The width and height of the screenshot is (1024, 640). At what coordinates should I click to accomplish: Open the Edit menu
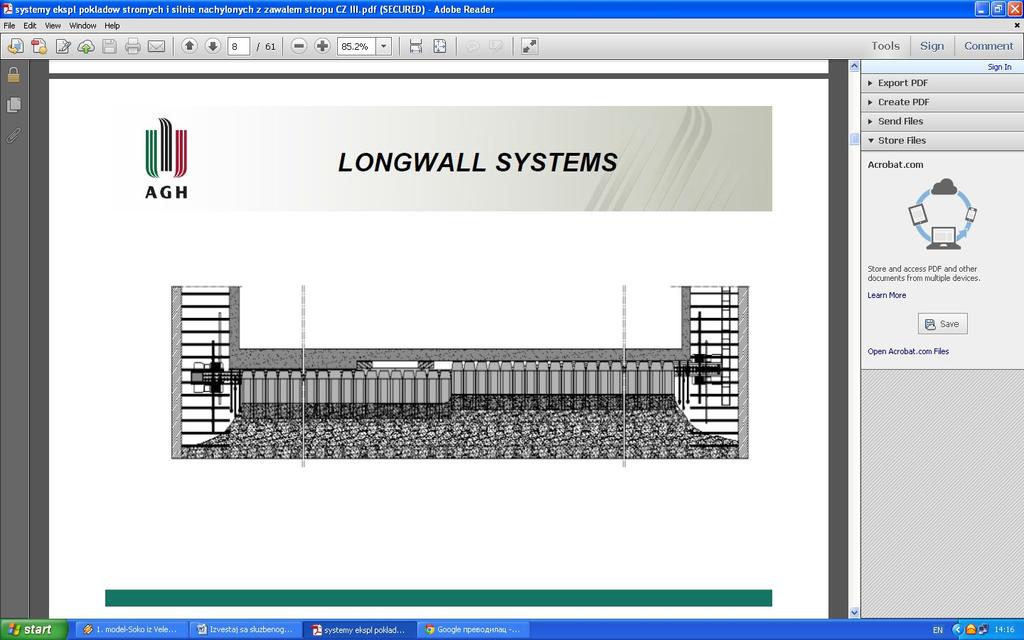coord(30,25)
